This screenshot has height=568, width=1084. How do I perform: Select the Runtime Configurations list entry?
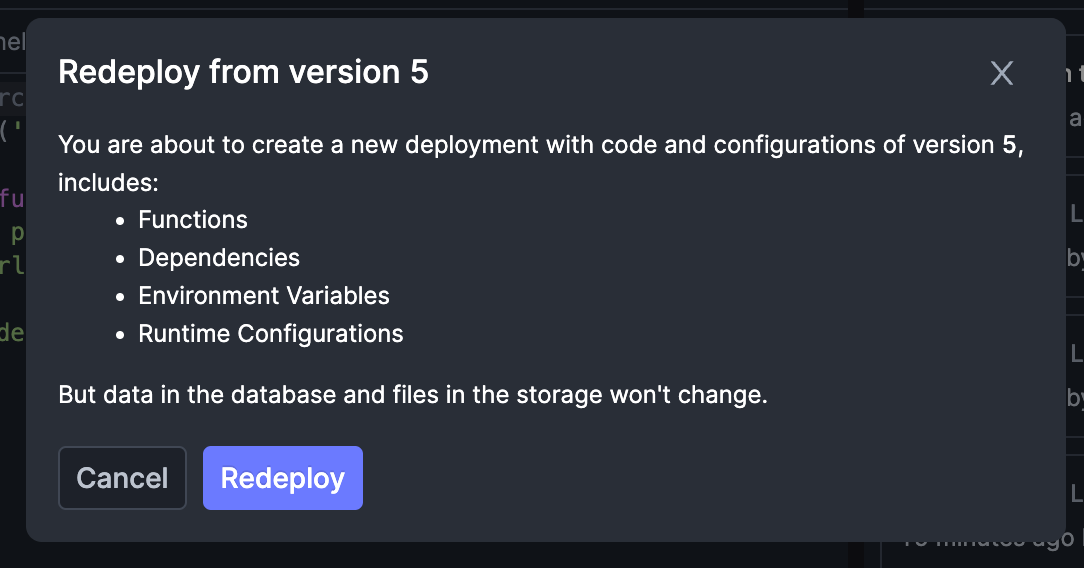click(x=271, y=334)
